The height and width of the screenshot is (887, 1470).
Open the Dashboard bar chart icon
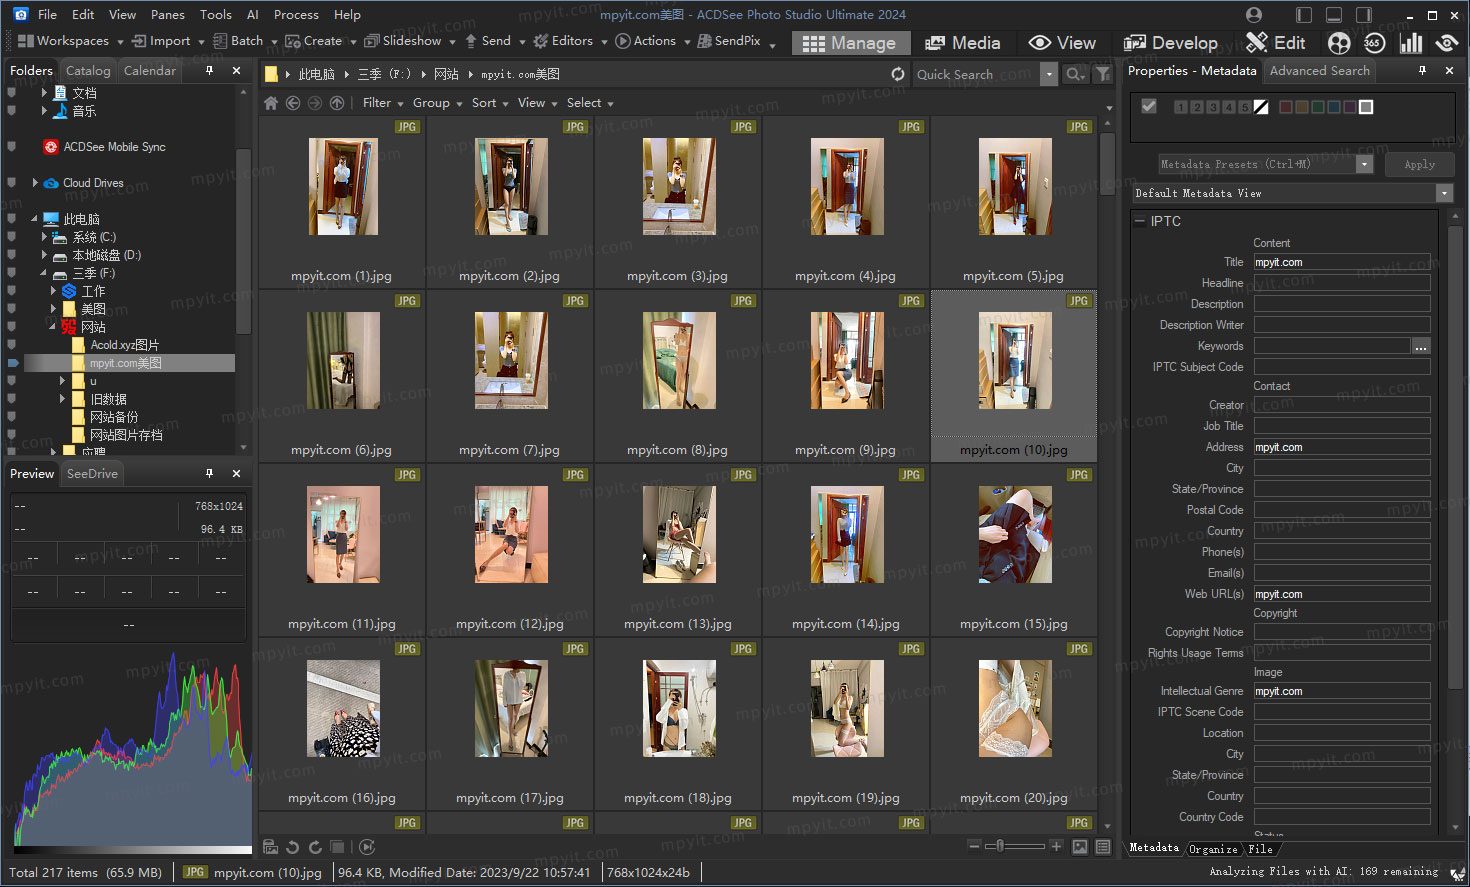(x=1411, y=43)
